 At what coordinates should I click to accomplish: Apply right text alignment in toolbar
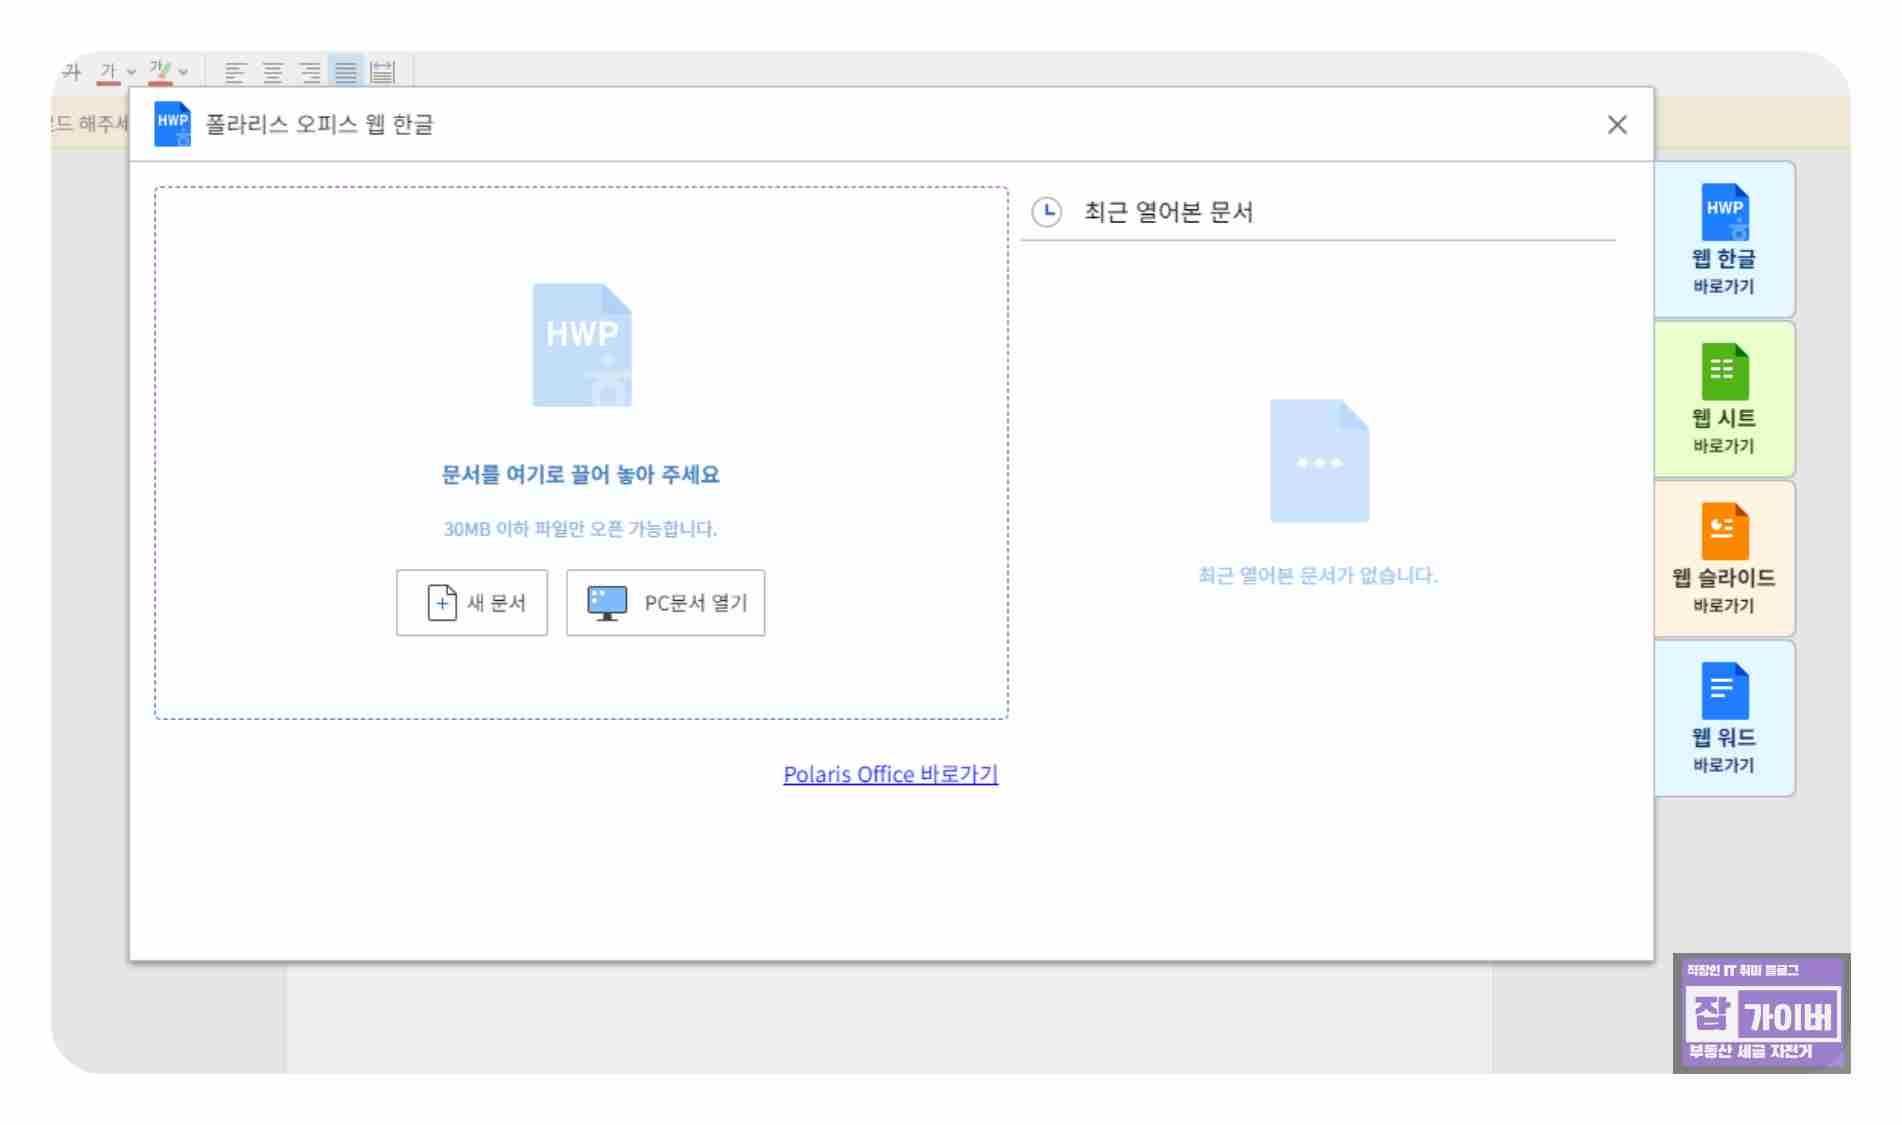310,72
